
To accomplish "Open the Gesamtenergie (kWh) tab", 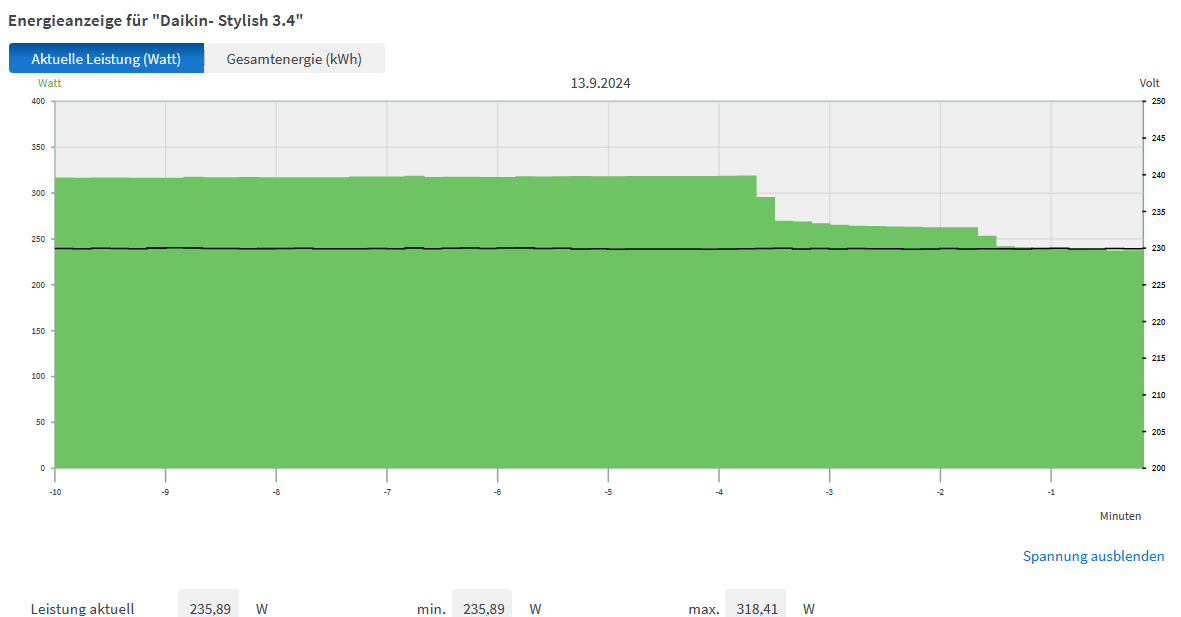I will point(294,59).
